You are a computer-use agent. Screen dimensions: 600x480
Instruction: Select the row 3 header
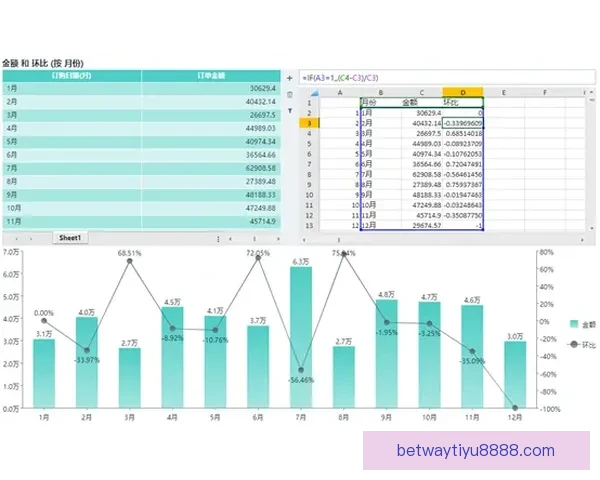tap(309, 123)
